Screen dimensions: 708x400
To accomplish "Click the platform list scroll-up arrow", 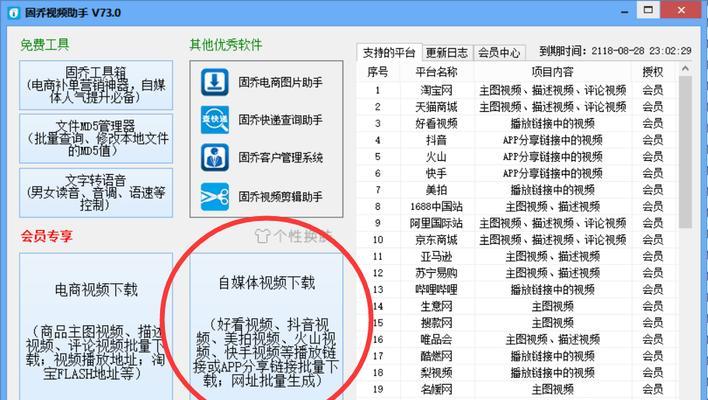I will [x=685, y=69].
